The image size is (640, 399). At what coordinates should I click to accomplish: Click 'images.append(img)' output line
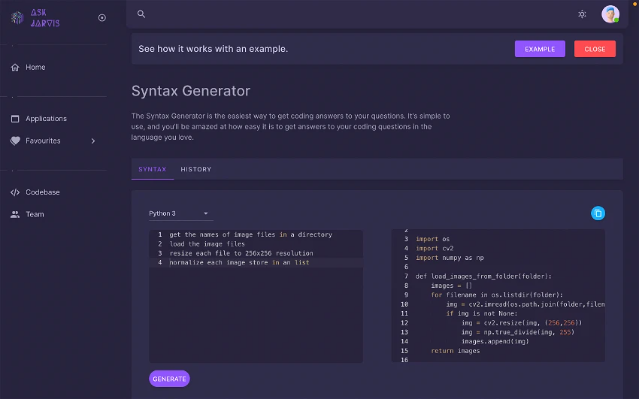(495, 341)
